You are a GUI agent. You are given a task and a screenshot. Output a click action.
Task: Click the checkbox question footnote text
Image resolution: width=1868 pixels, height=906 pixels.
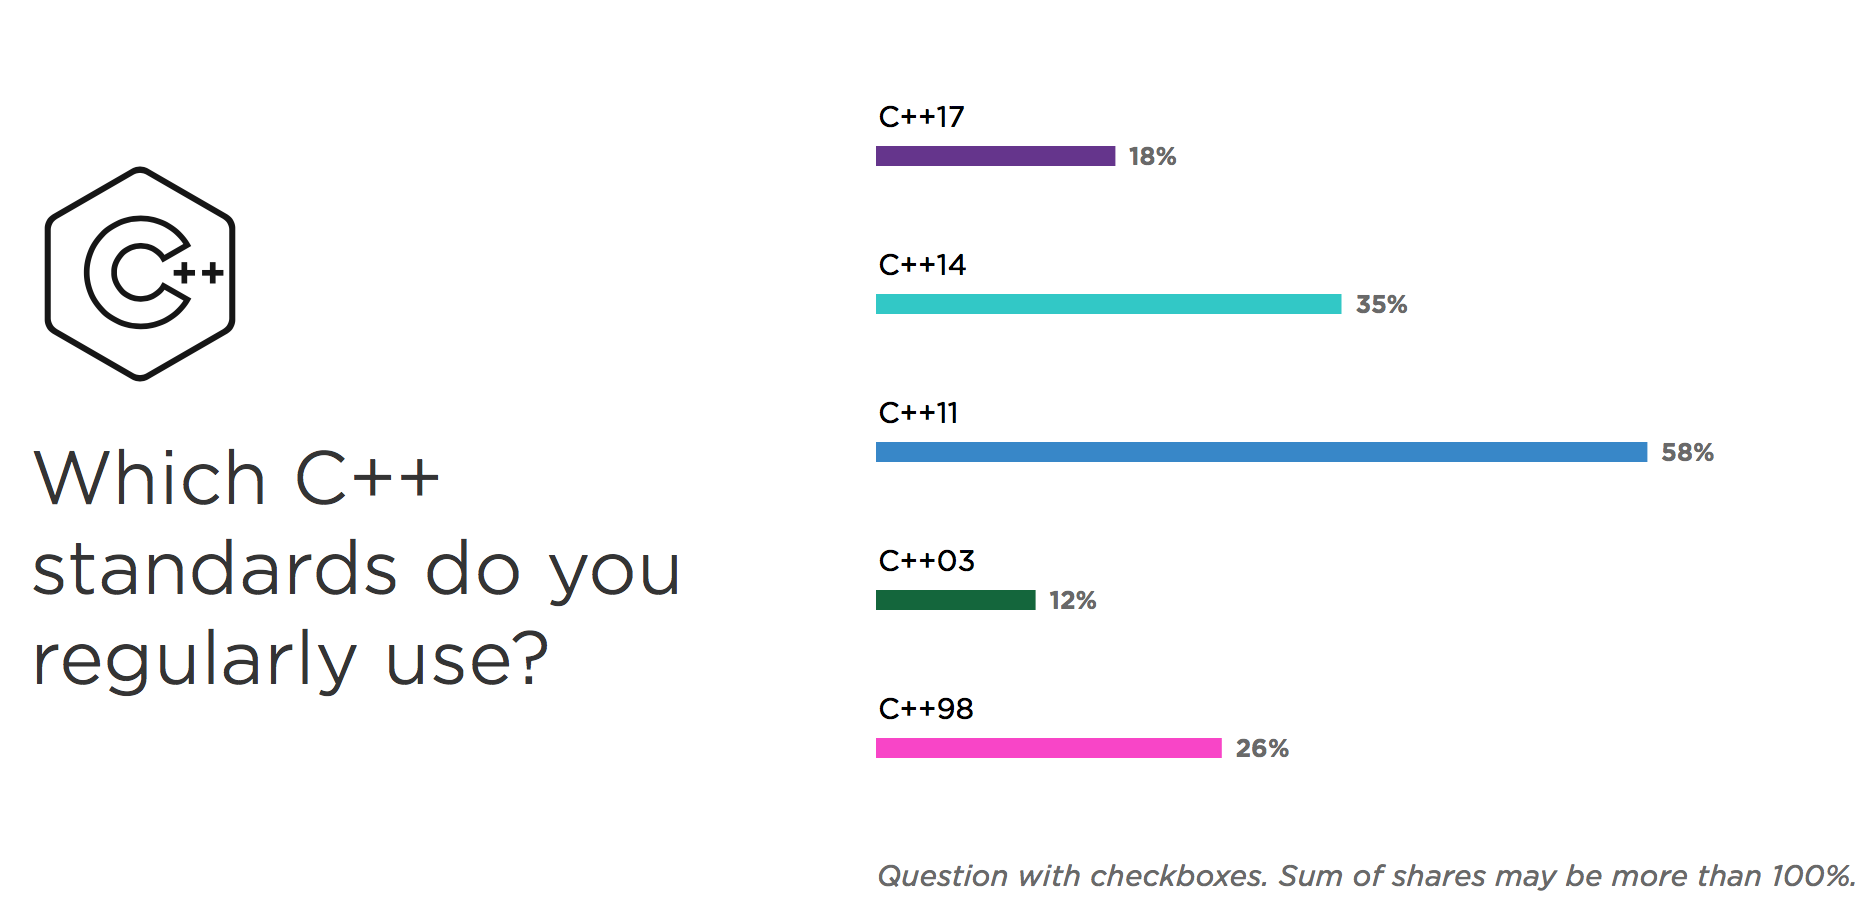click(1366, 876)
